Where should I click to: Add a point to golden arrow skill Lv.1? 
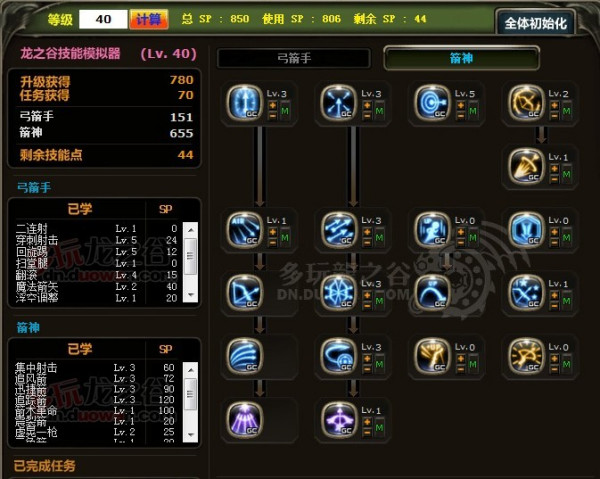click(554, 169)
